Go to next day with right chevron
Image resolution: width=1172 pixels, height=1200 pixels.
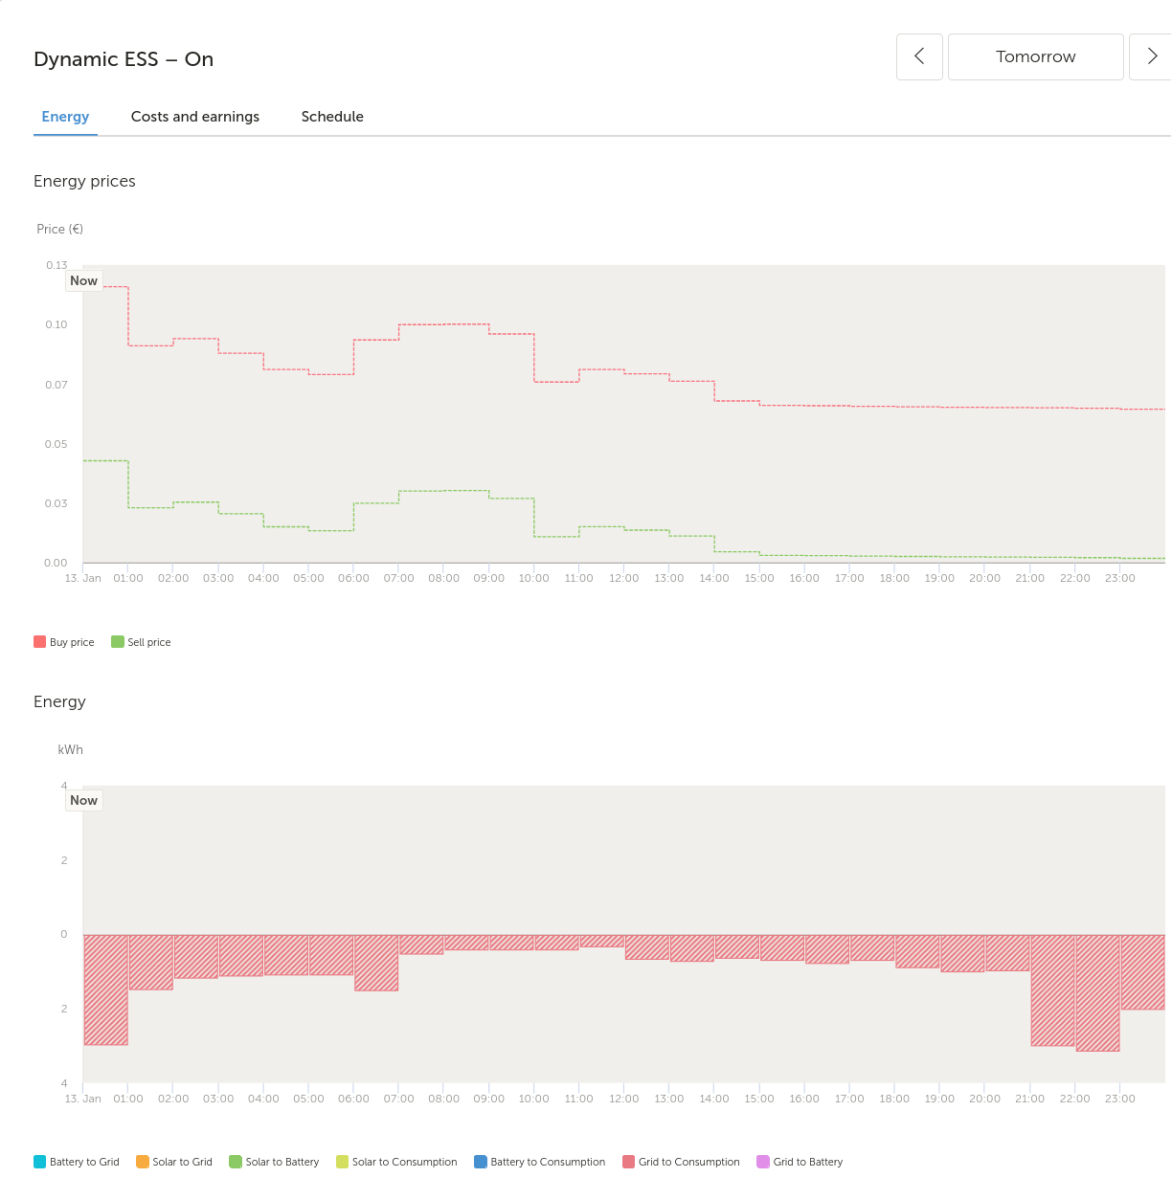click(1151, 57)
